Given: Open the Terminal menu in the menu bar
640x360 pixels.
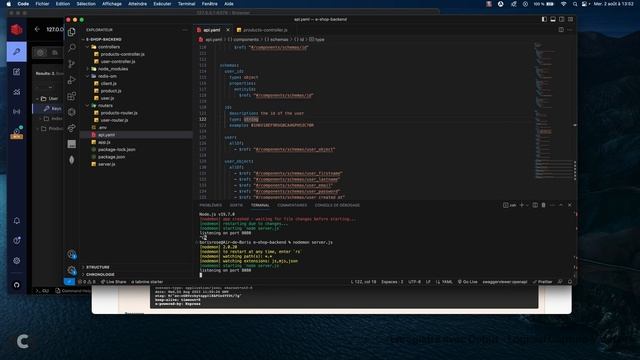Looking at the screenshot, I should (187, 4).
